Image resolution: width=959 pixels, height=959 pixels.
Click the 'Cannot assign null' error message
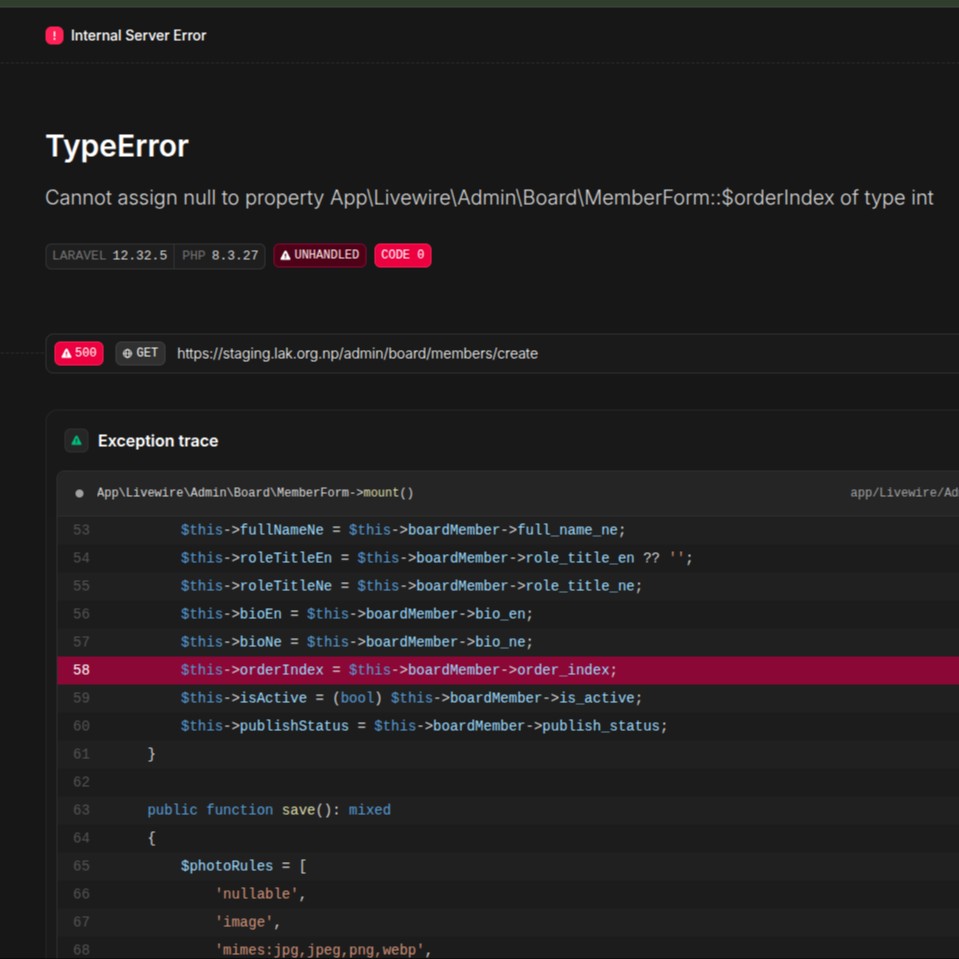pos(489,198)
